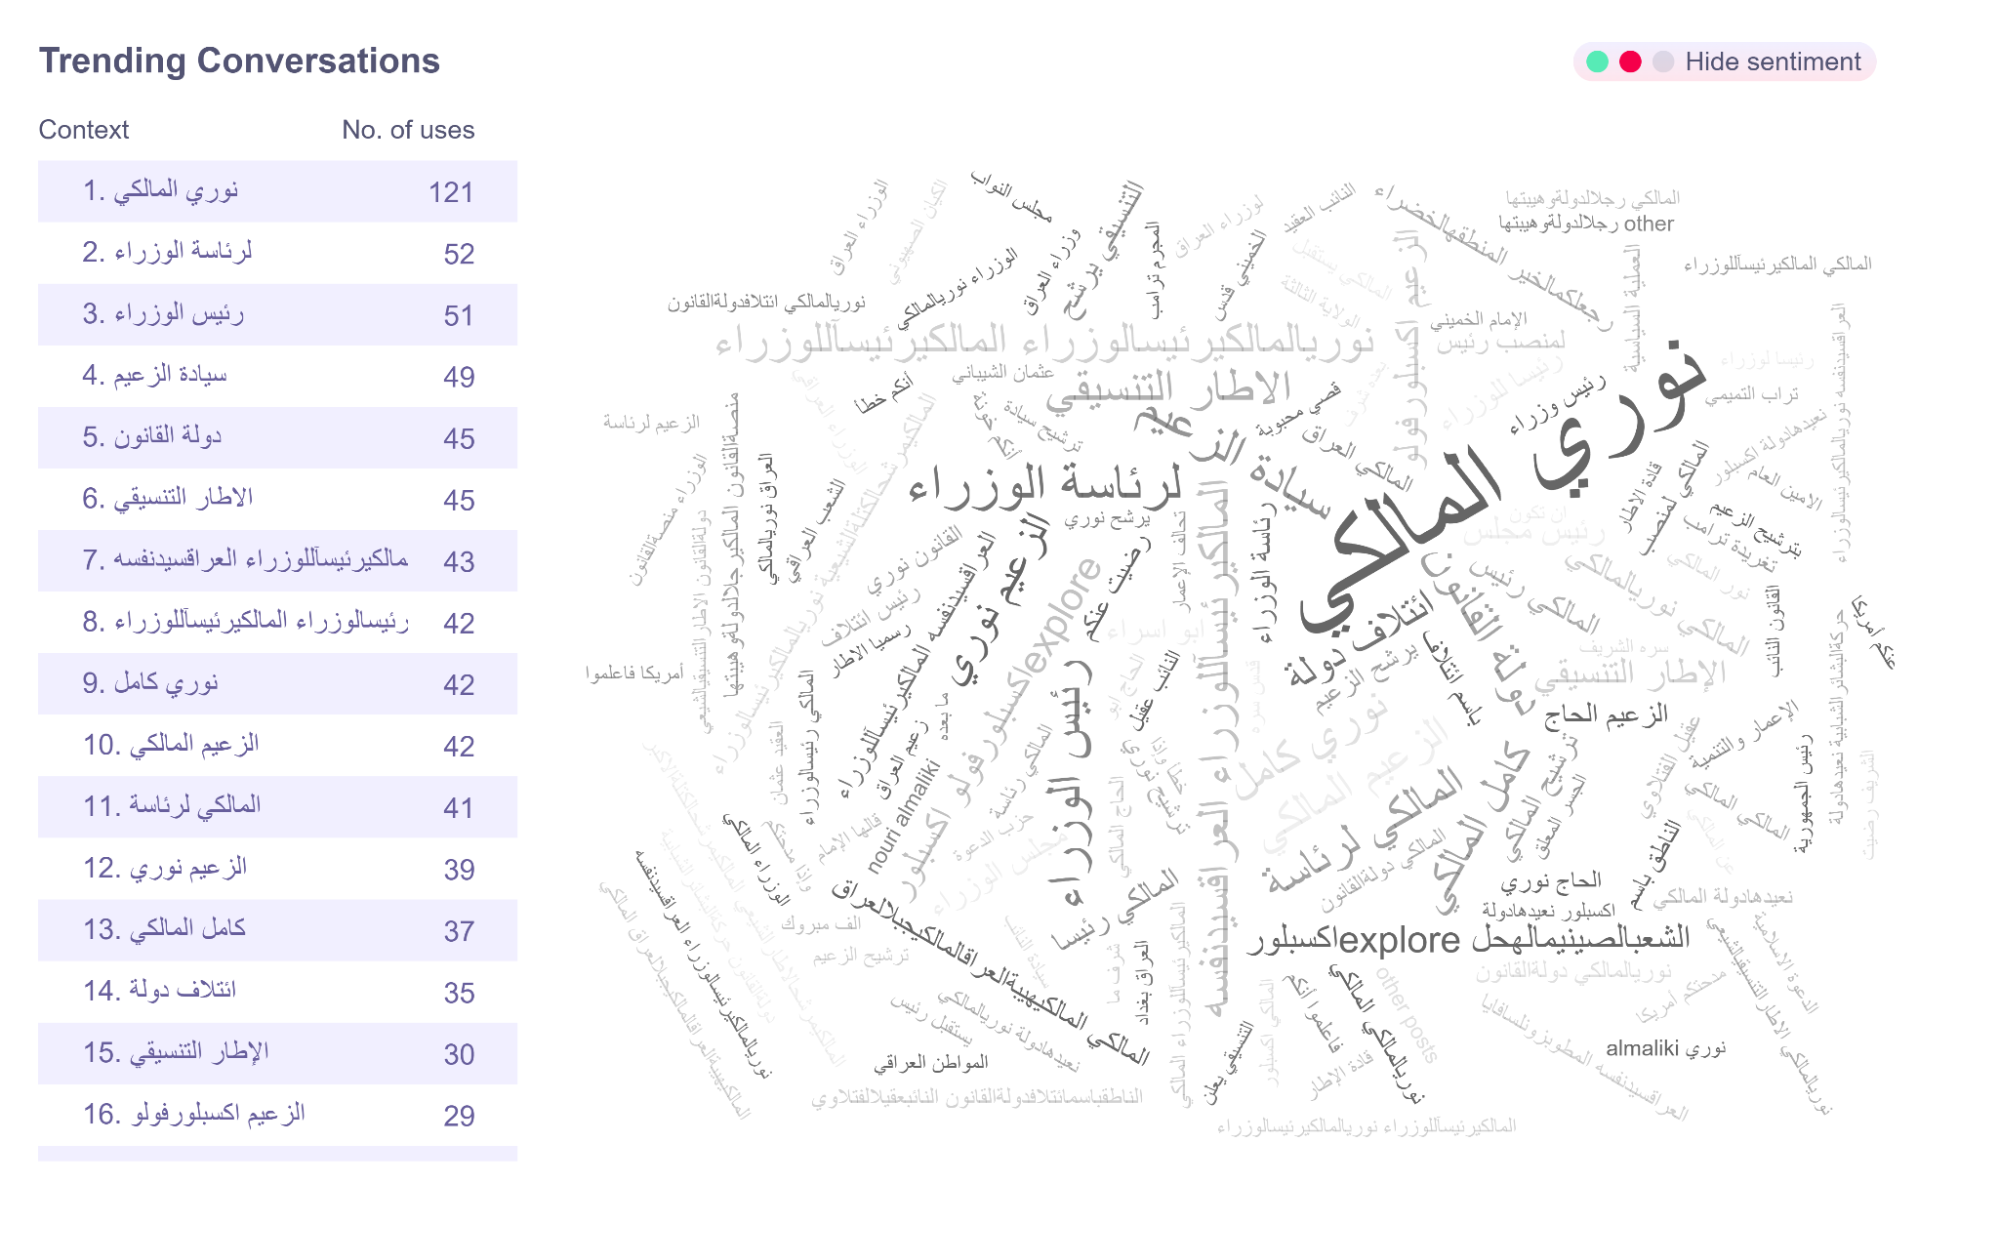The image size is (1999, 1250).
Task: Click the Context column header
Action: tap(84, 130)
